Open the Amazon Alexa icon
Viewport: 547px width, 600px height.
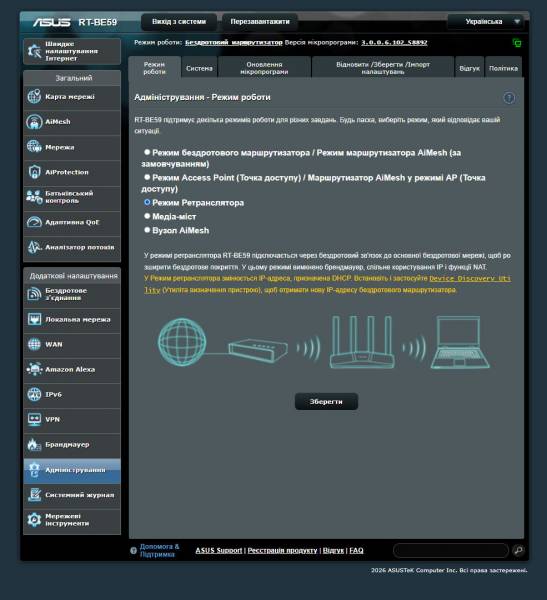(34, 369)
